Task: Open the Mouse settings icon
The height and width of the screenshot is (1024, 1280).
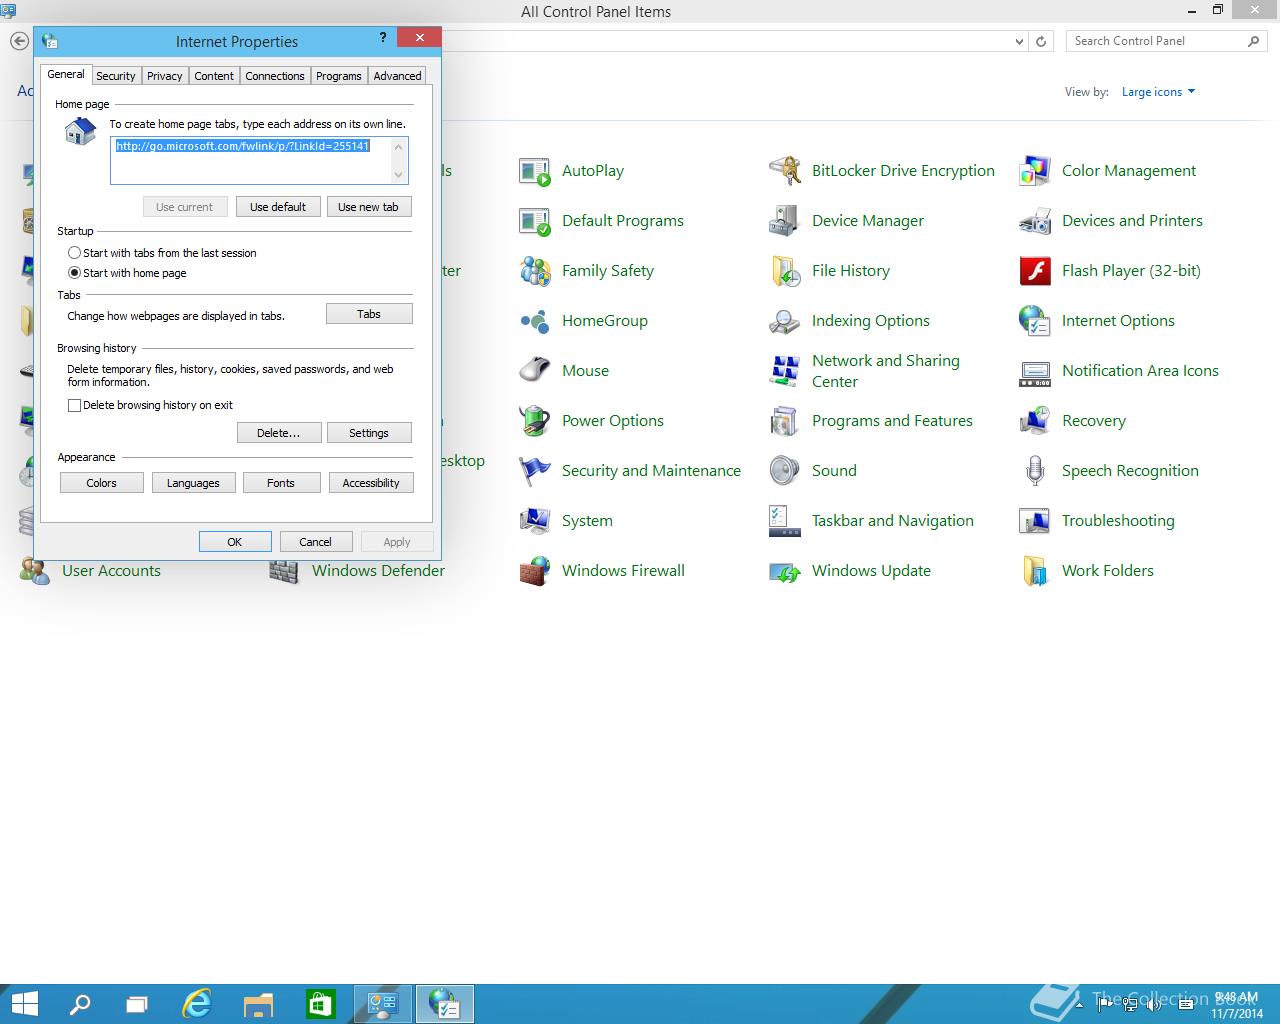Action: click(535, 371)
